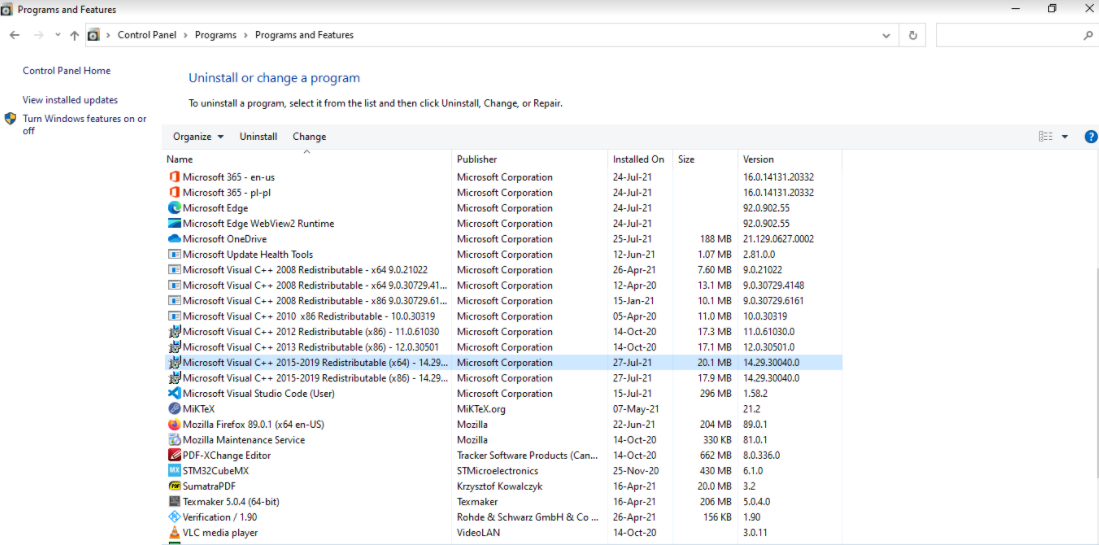Viewport: 1099px width, 545px height.
Task: Click MiKTeX.org publisher cell
Action: [x=481, y=408]
